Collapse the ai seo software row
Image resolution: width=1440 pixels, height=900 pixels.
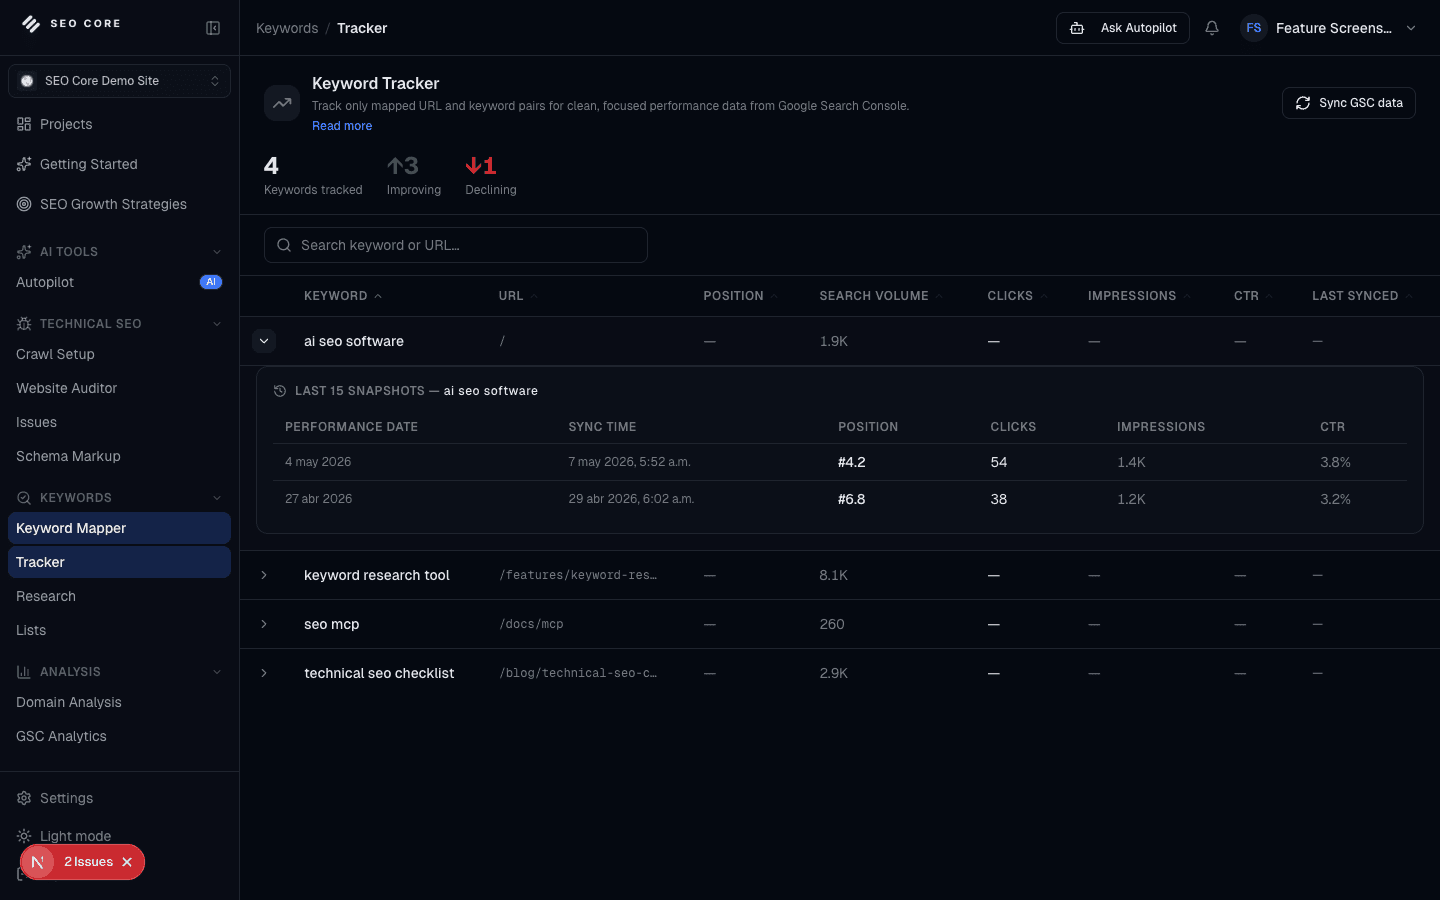pos(264,341)
